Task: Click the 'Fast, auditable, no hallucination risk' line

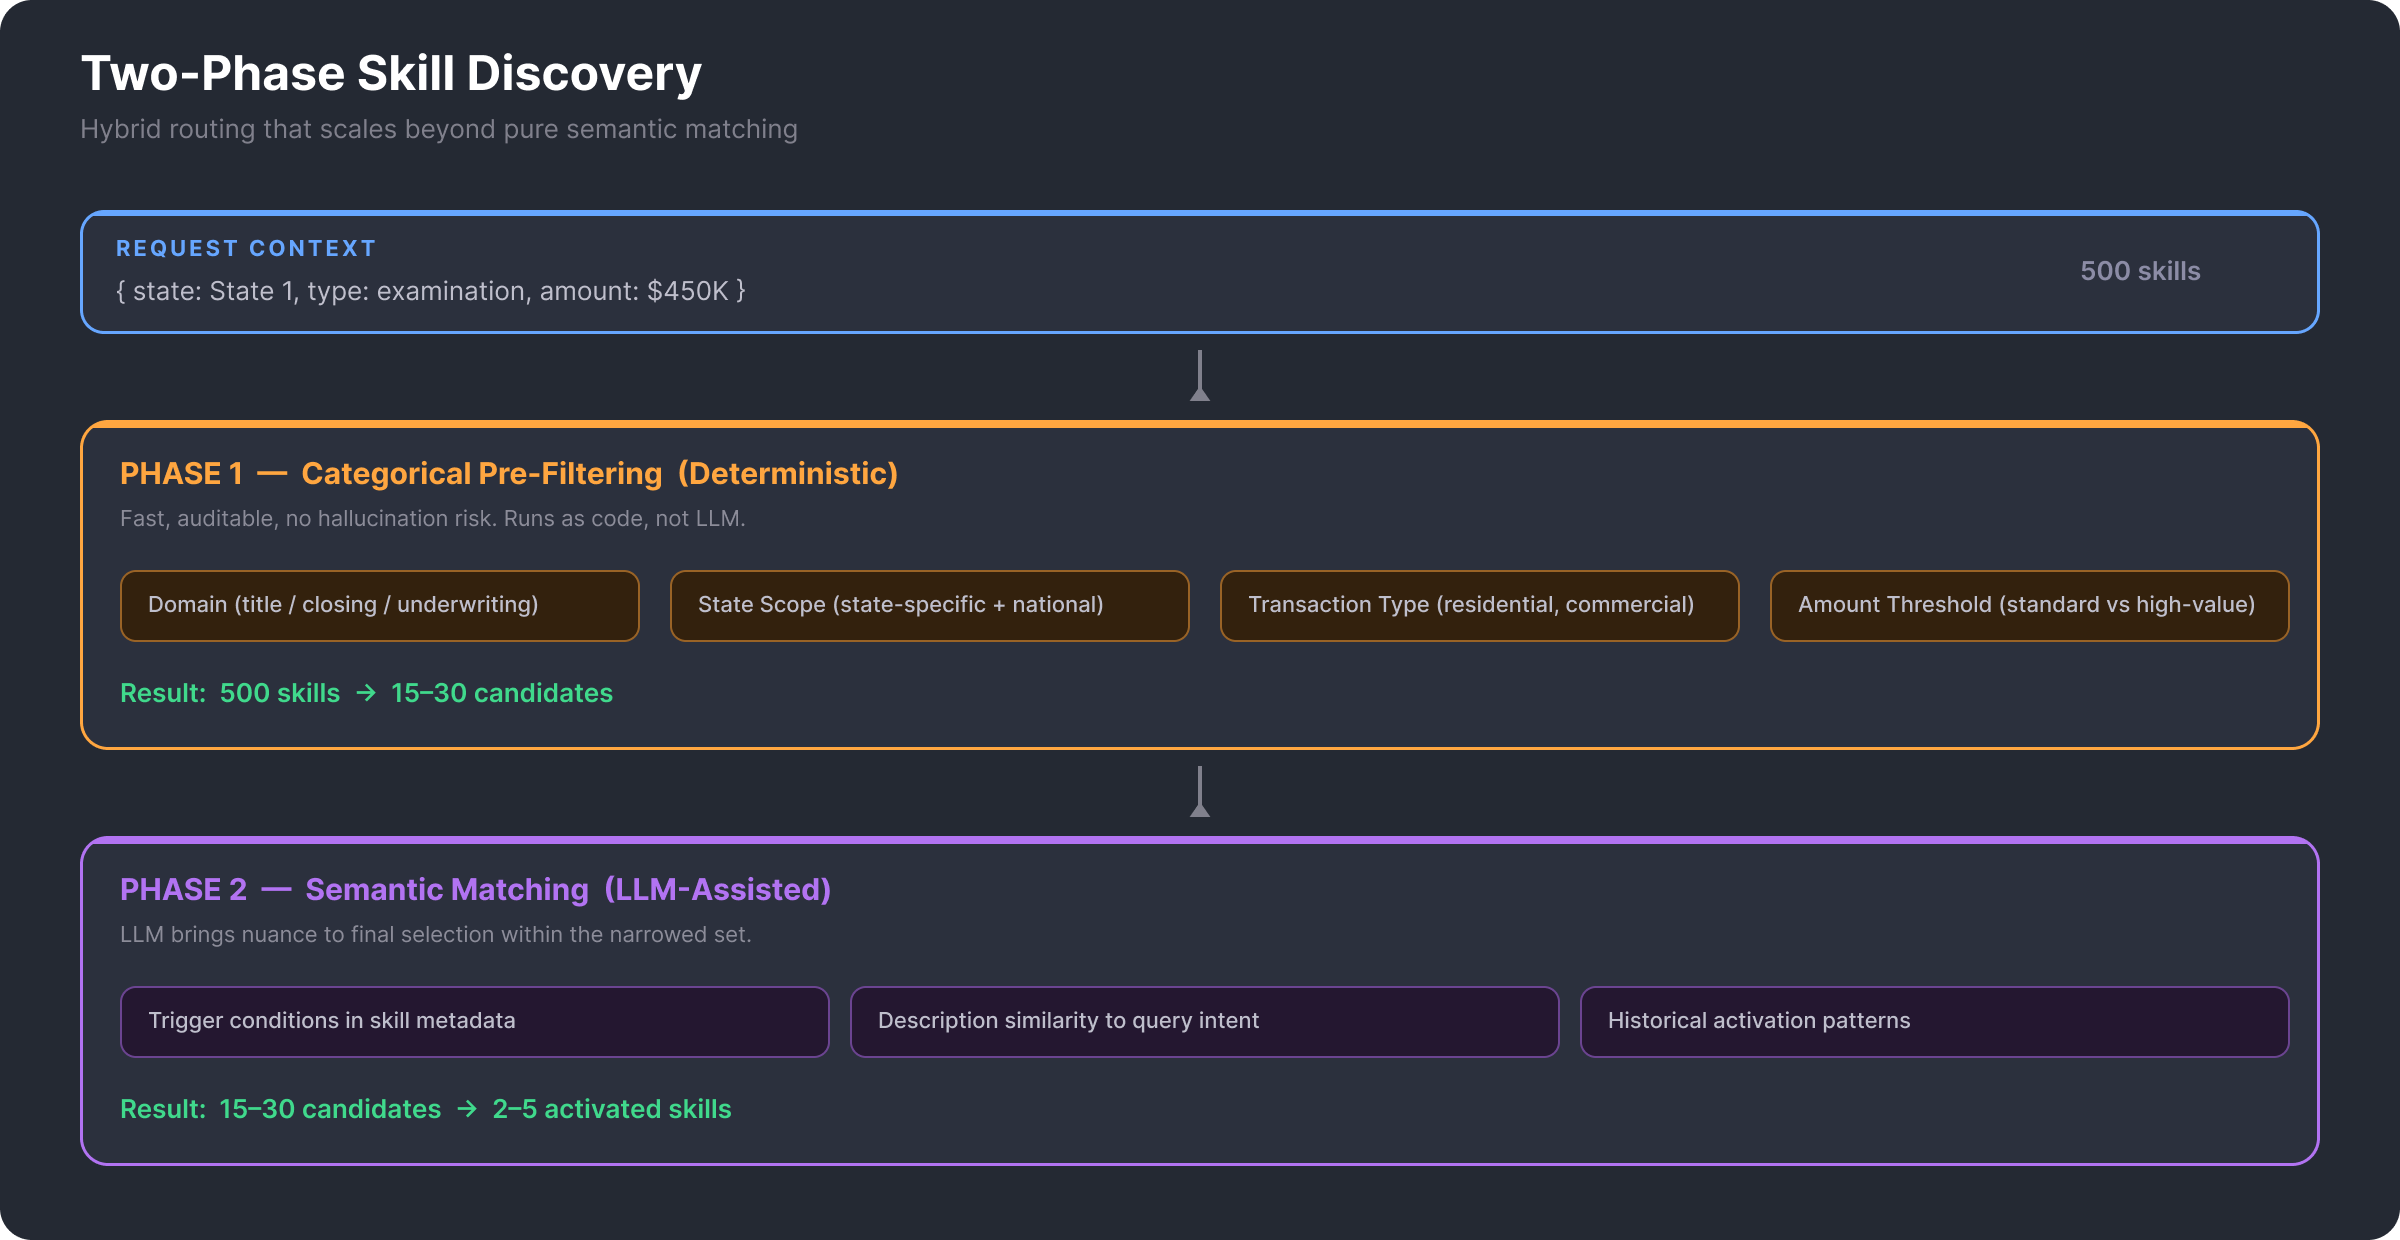Action: [433, 518]
